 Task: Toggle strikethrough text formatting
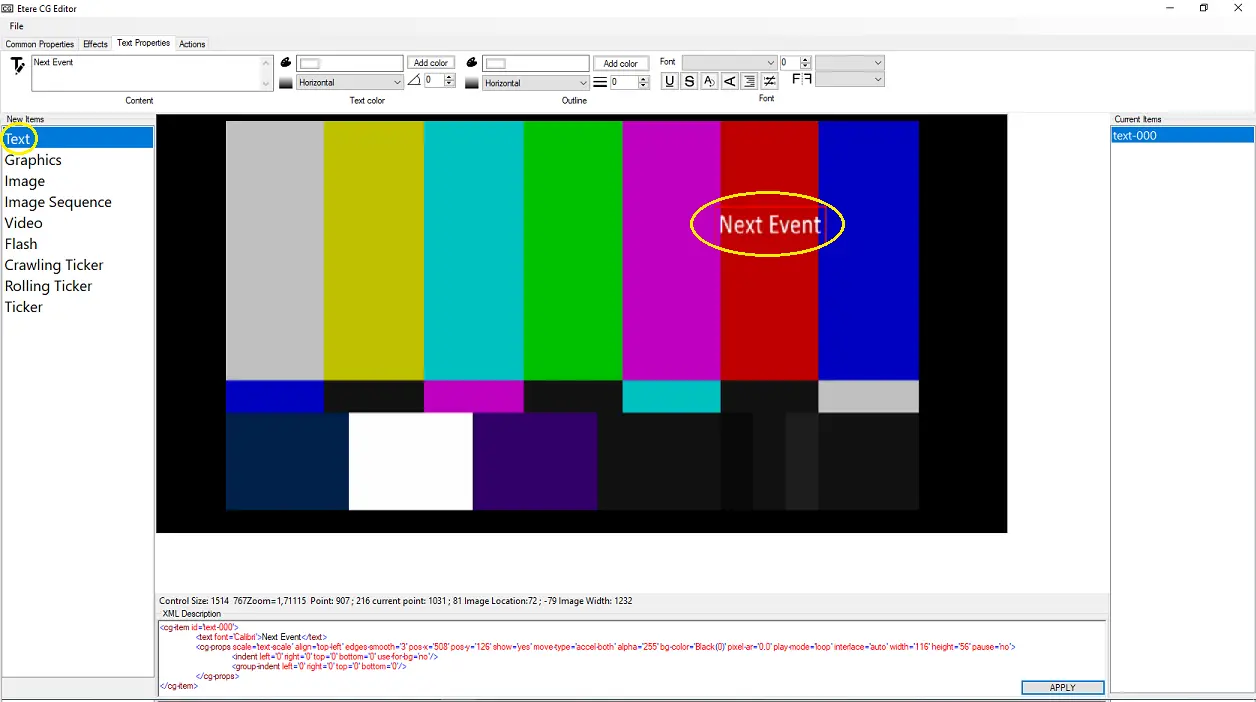689,82
